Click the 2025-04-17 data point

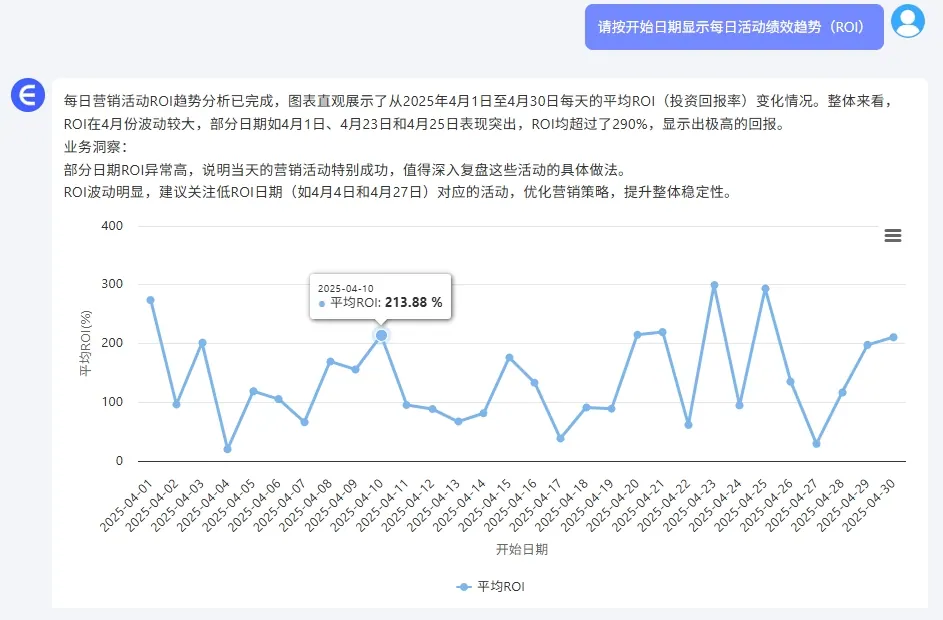(x=561, y=438)
